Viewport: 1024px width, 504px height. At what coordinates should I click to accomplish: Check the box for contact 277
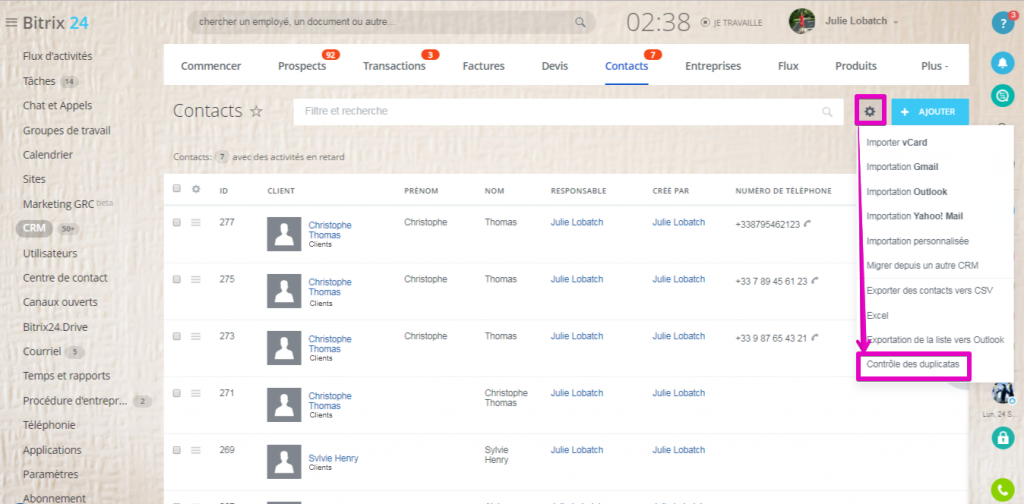[x=176, y=223]
